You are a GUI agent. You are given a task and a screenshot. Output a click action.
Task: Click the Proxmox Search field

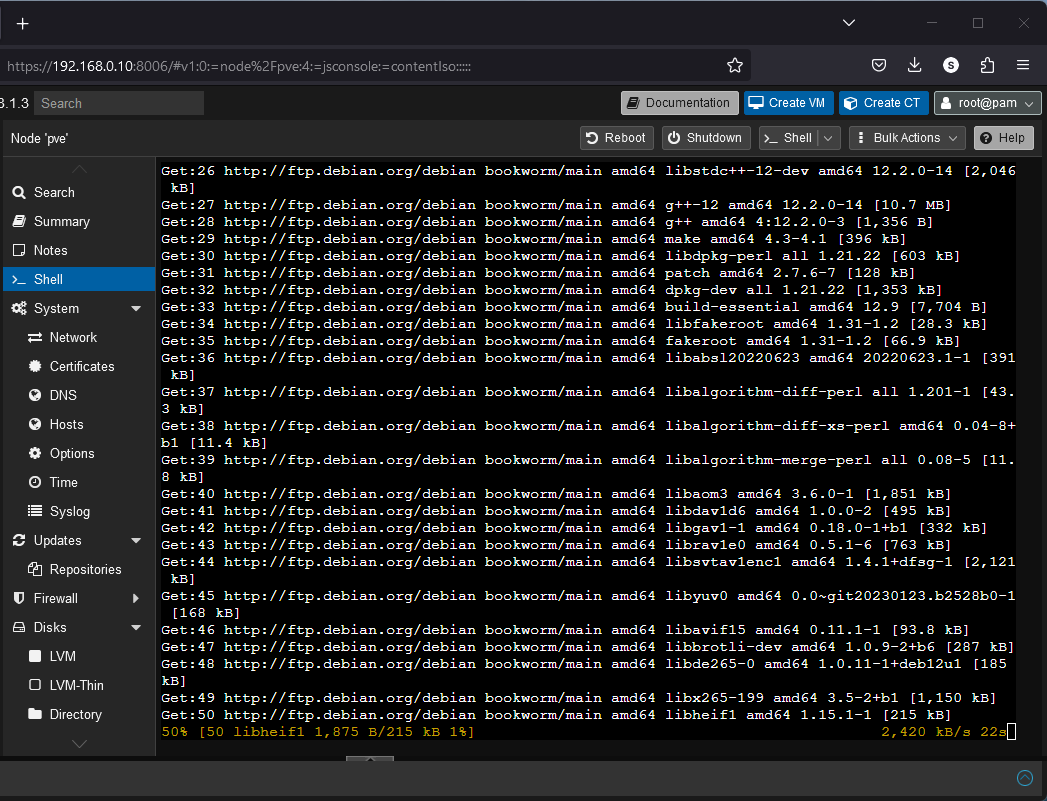pos(119,103)
